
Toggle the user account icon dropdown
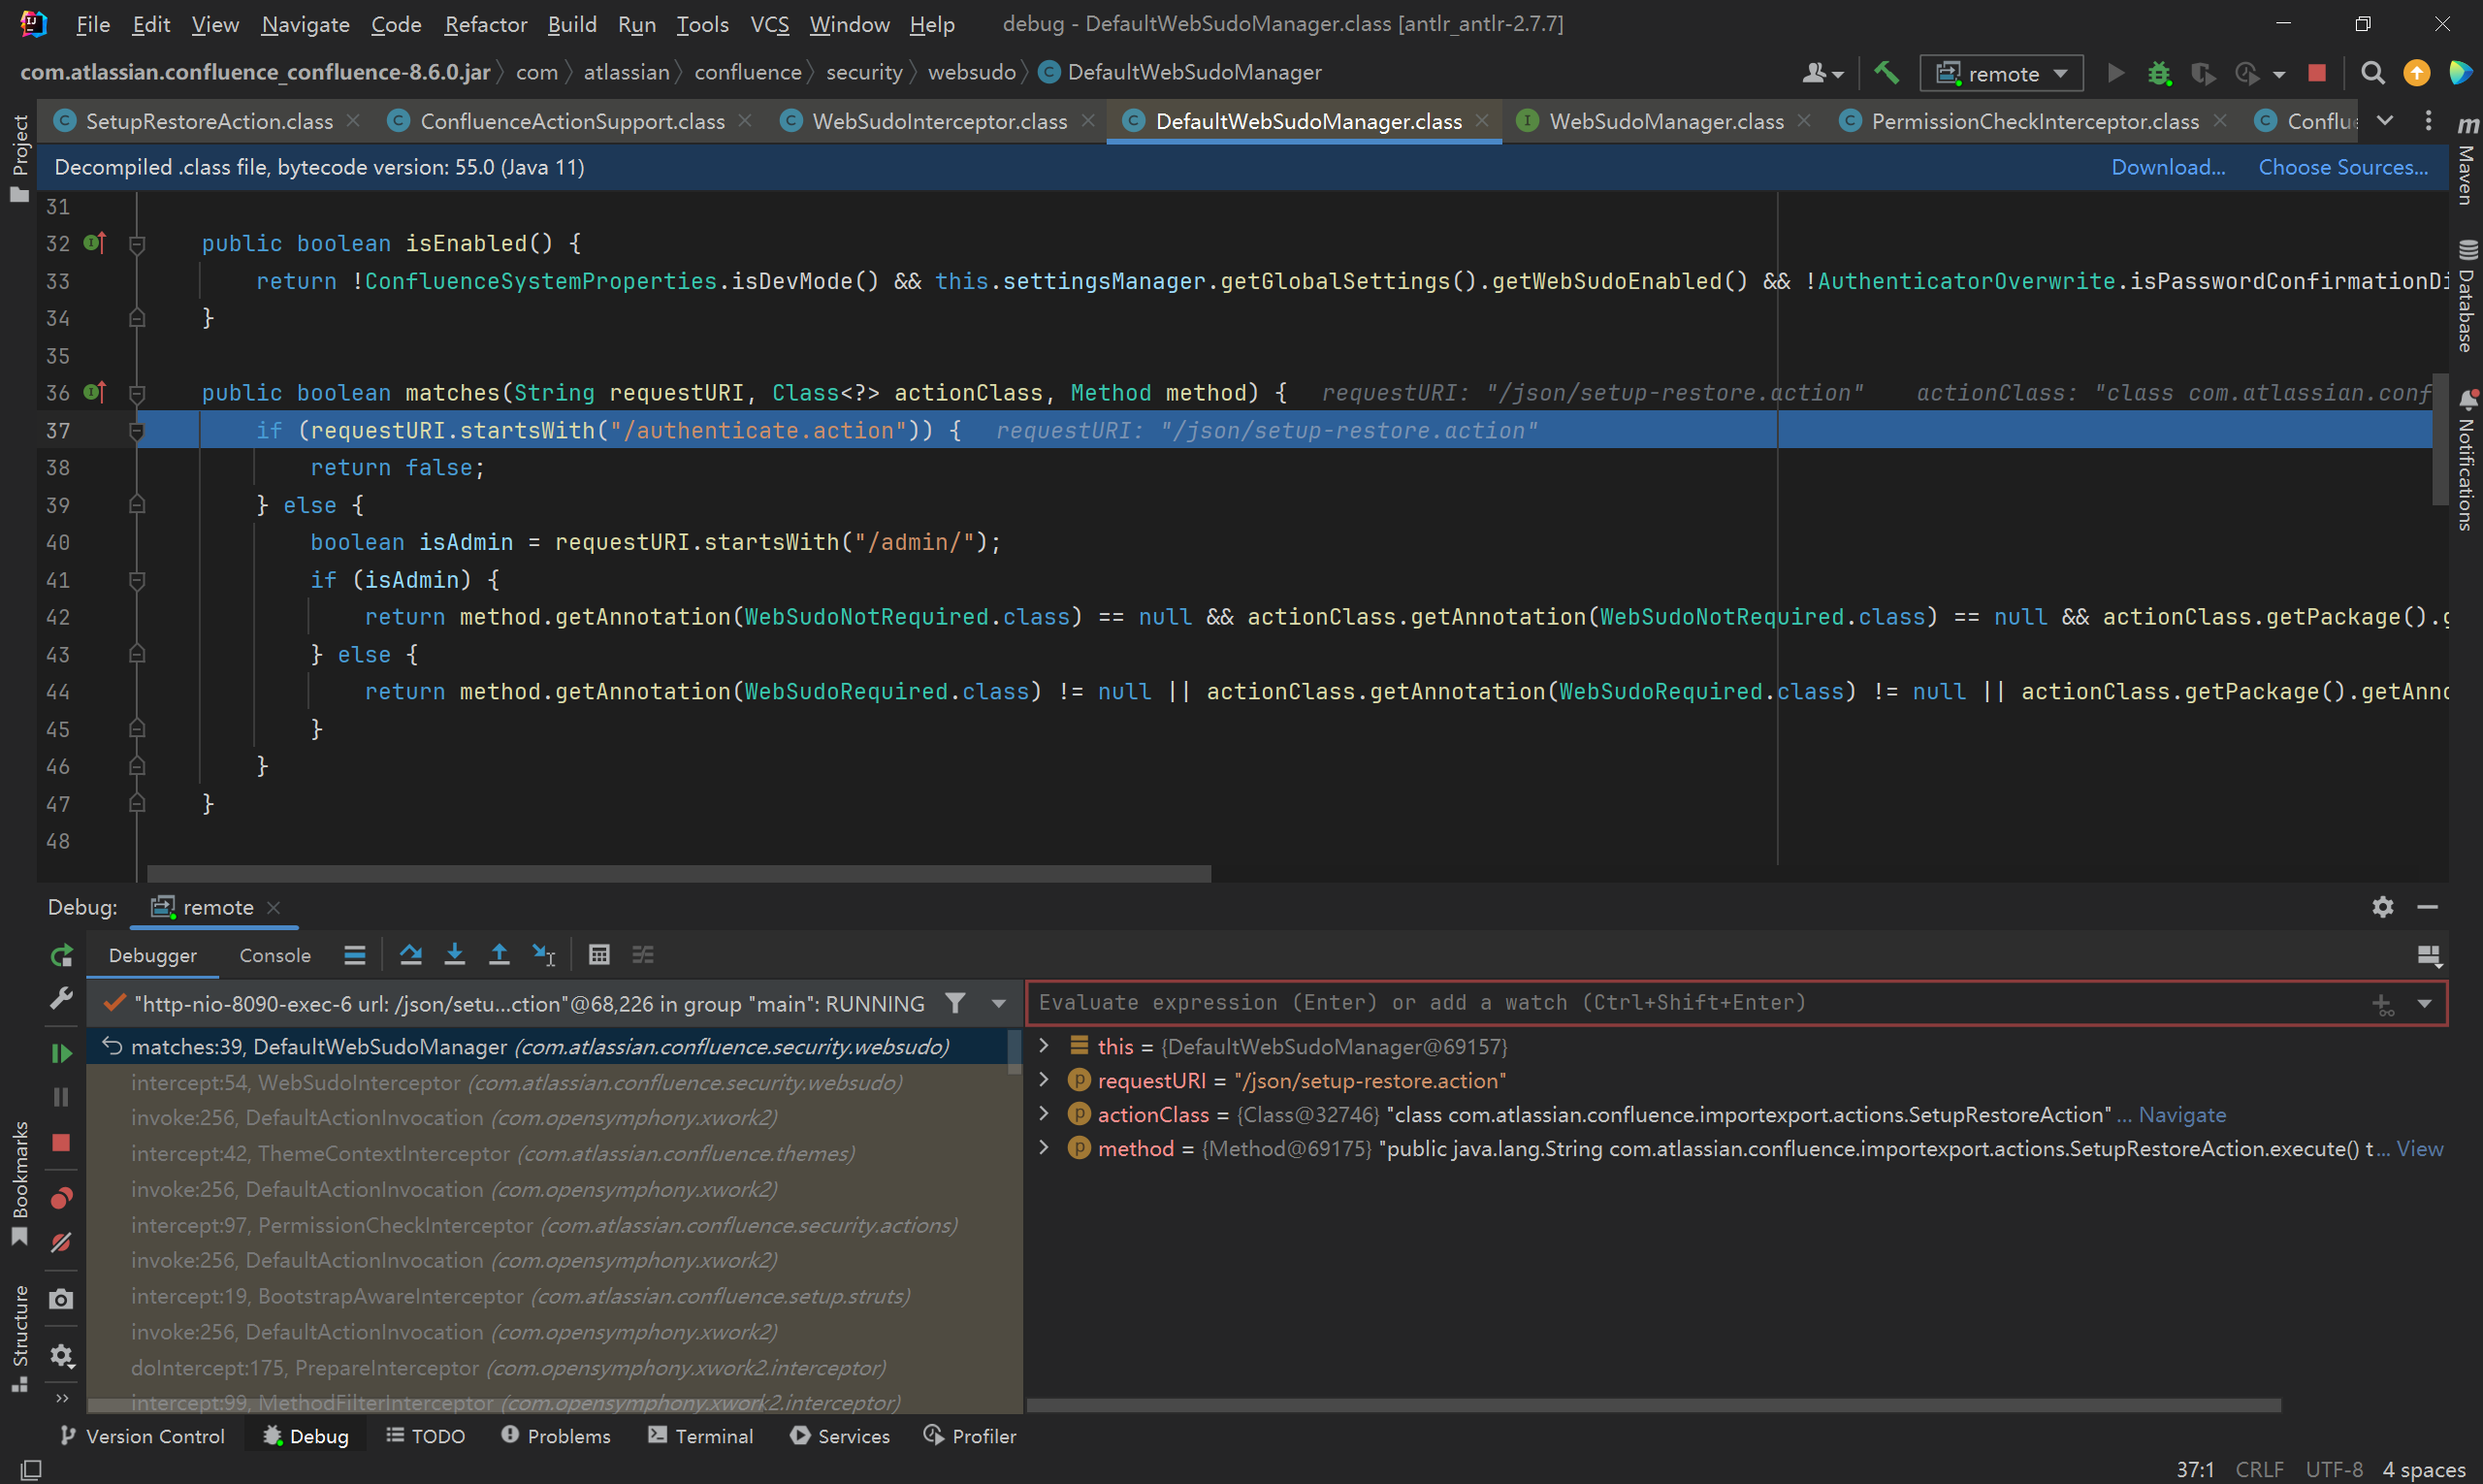pyautogui.click(x=1822, y=73)
